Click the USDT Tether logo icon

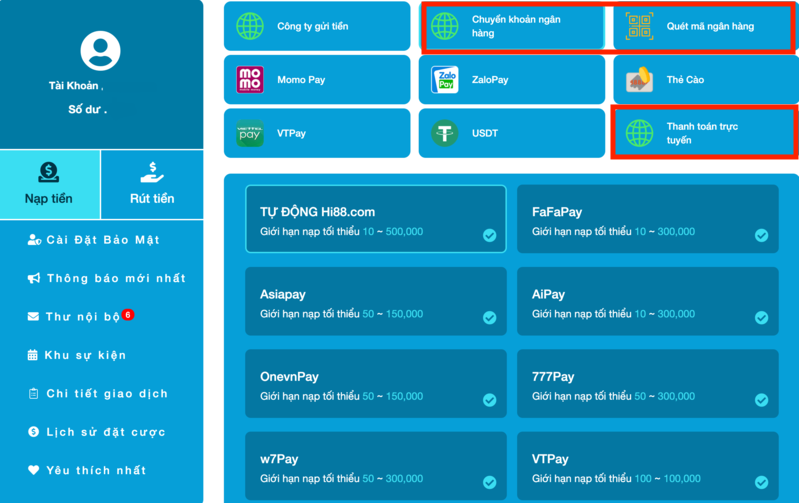444,133
